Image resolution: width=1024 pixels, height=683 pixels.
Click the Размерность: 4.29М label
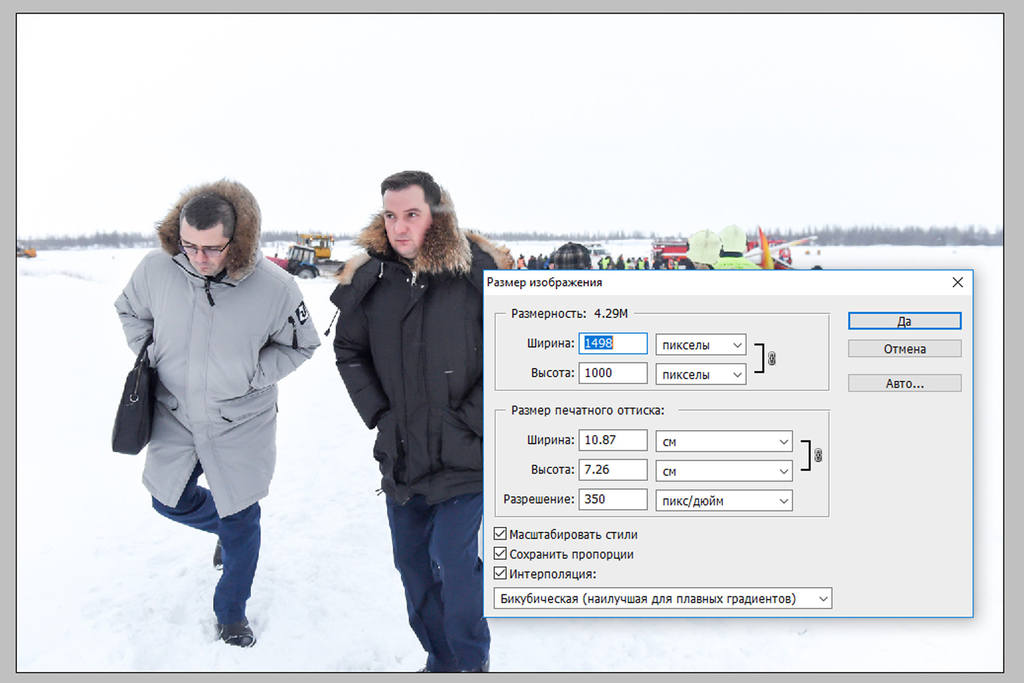569,313
